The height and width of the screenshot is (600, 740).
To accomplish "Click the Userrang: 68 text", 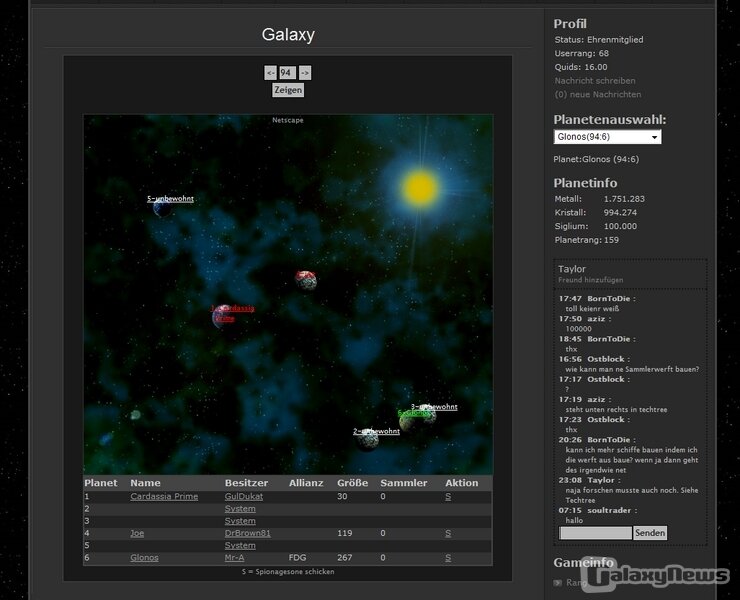I will [x=581, y=53].
